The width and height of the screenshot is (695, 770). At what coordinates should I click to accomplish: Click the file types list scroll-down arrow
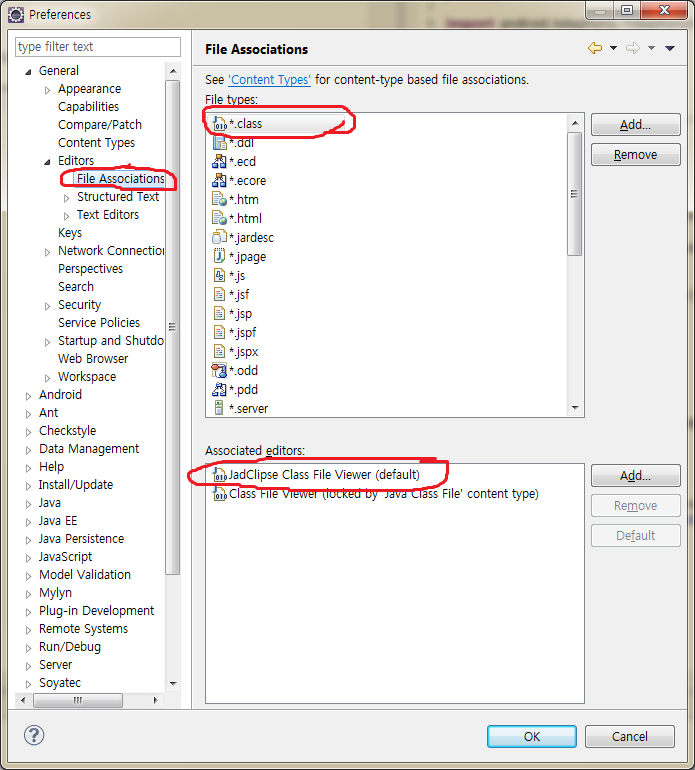coord(575,408)
